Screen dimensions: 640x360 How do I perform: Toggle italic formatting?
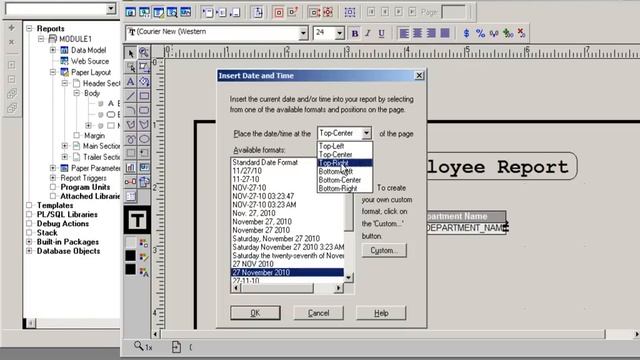pyautogui.click(x=368, y=33)
